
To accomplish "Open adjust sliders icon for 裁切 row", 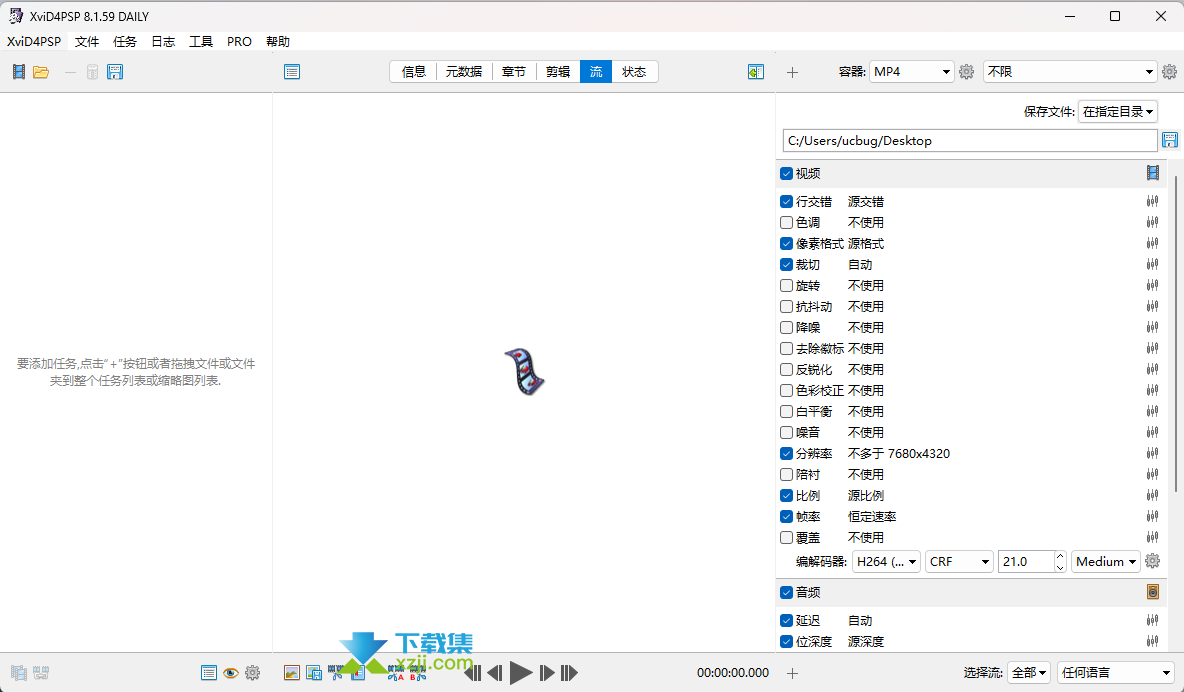I will (1152, 264).
